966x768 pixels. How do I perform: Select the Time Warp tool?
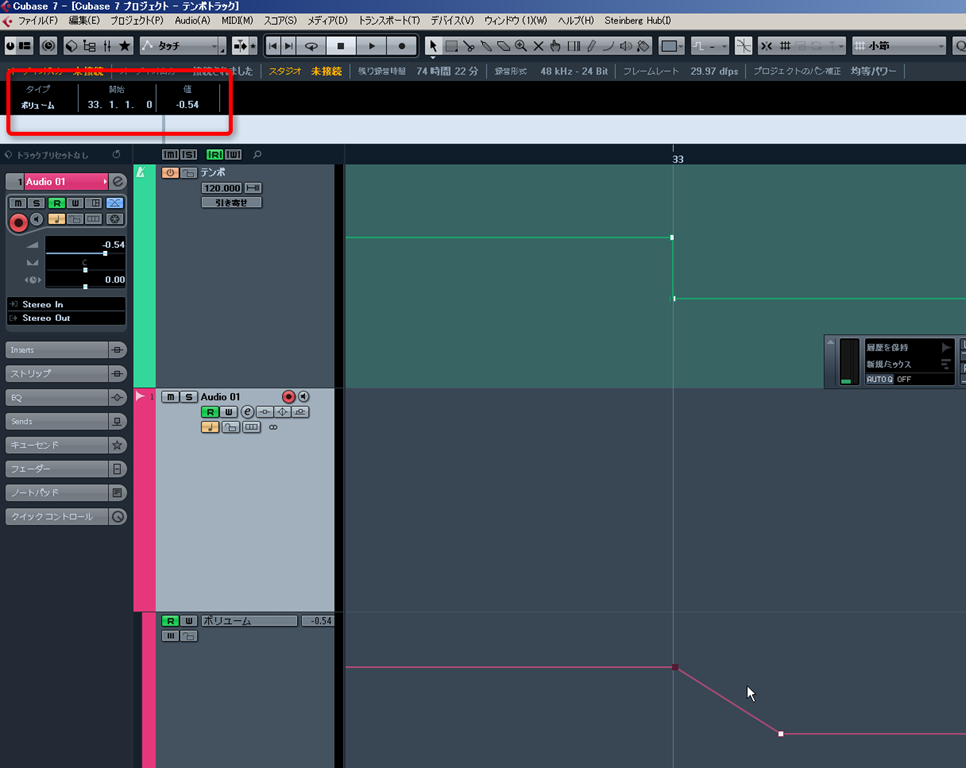[574, 46]
